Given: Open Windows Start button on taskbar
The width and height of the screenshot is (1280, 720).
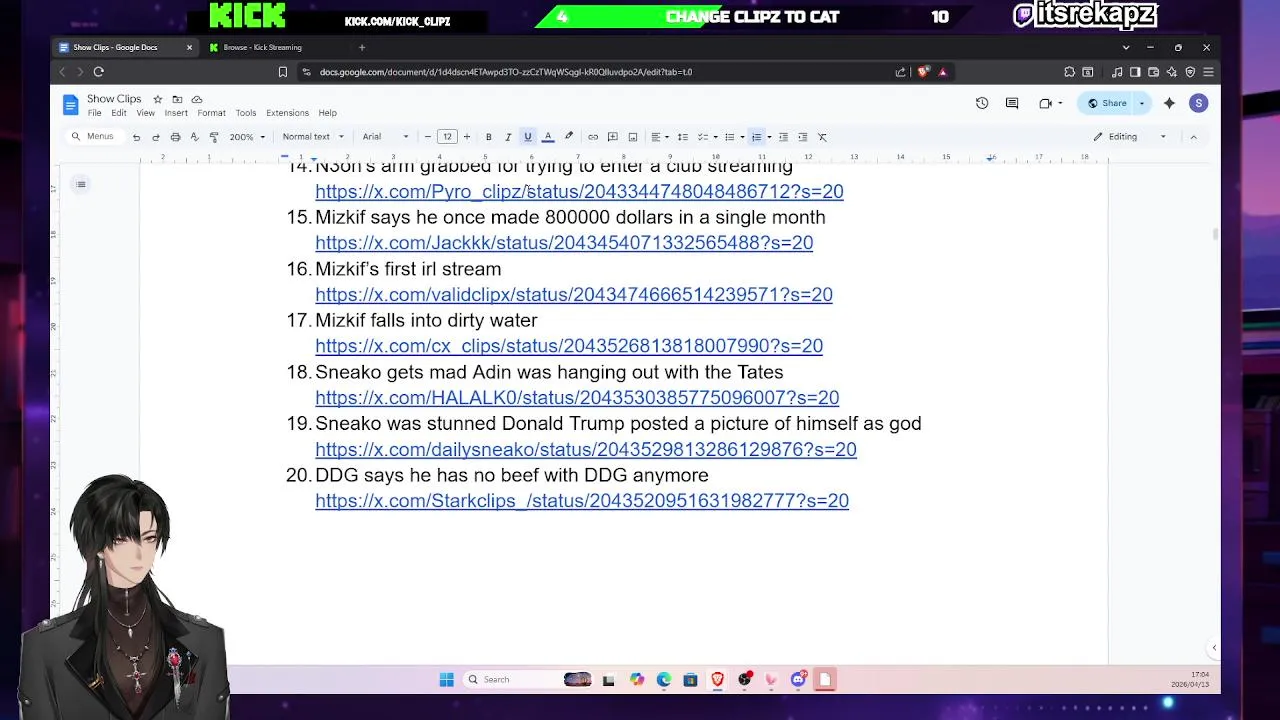Looking at the screenshot, I should [x=446, y=680].
